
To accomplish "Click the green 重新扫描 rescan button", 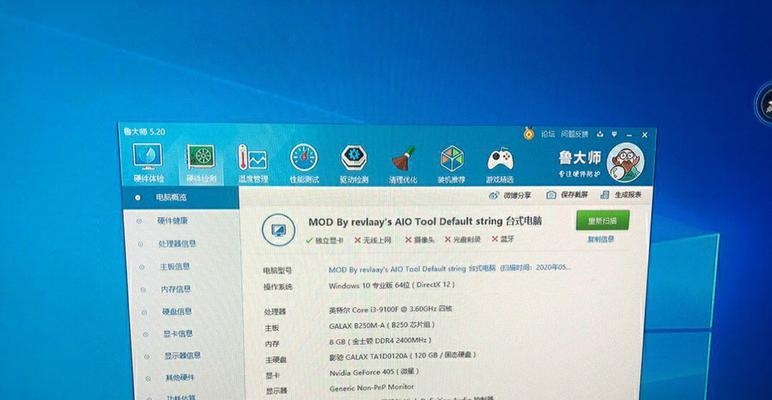I will (603, 221).
